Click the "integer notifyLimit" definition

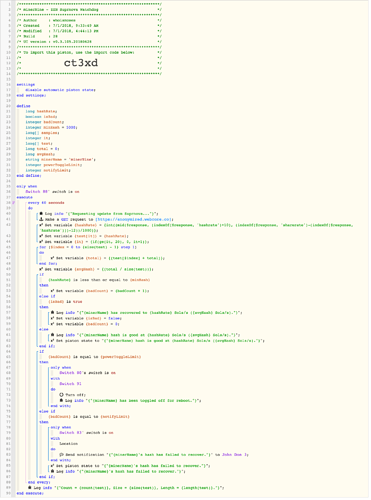click(x=48, y=170)
